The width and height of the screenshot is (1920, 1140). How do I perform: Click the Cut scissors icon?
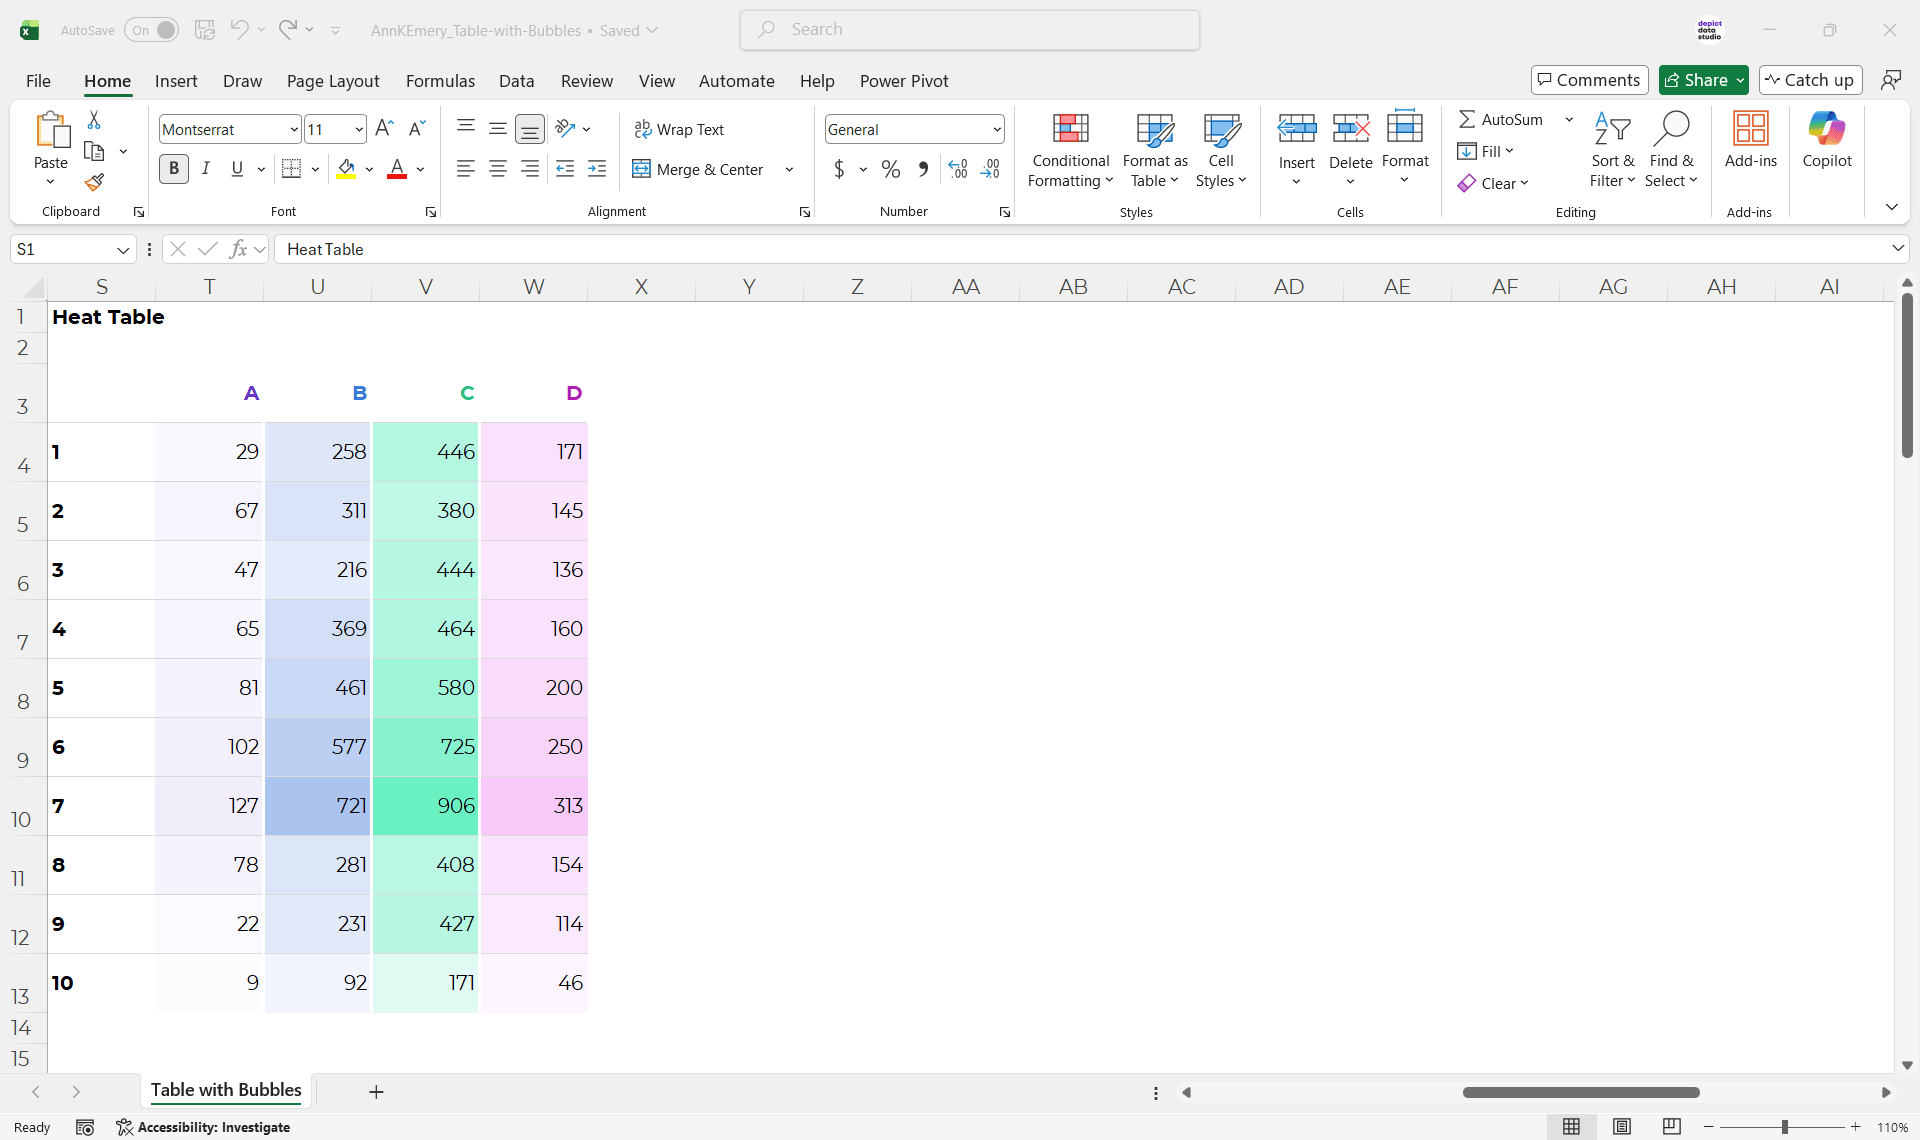[x=94, y=120]
